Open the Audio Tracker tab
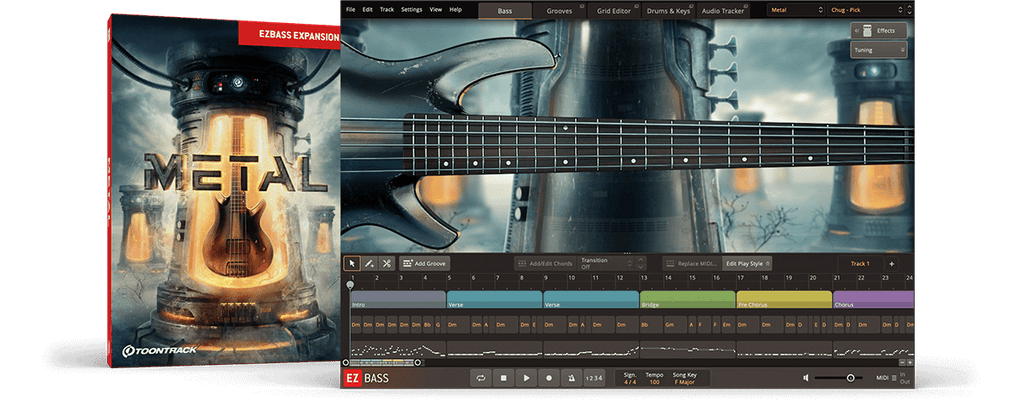Viewport: 1024px width, 416px height. [724, 10]
